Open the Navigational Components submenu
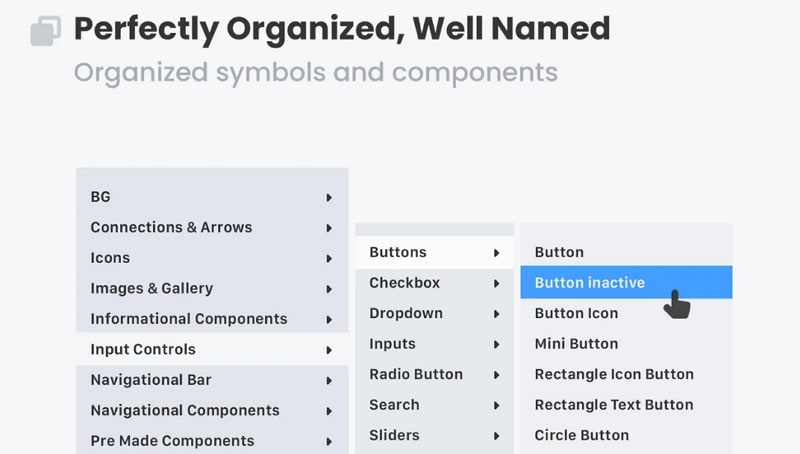Image resolution: width=800 pixels, height=454 pixels. point(185,410)
